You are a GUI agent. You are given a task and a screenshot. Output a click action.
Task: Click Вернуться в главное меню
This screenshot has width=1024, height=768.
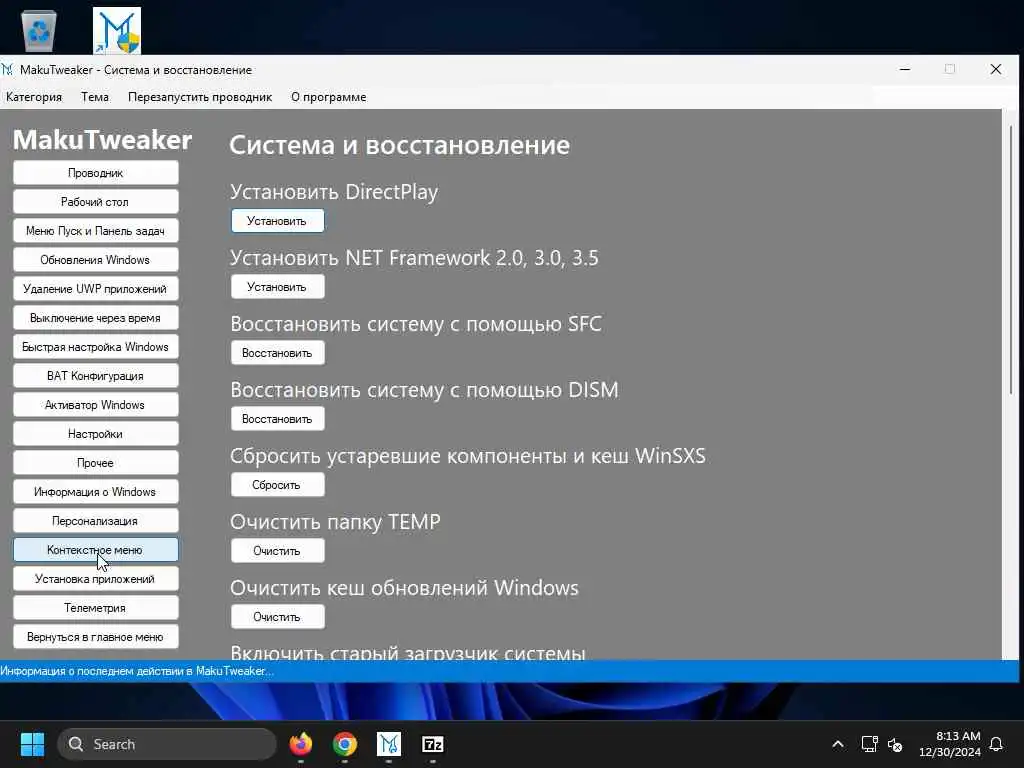tap(95, 637)
